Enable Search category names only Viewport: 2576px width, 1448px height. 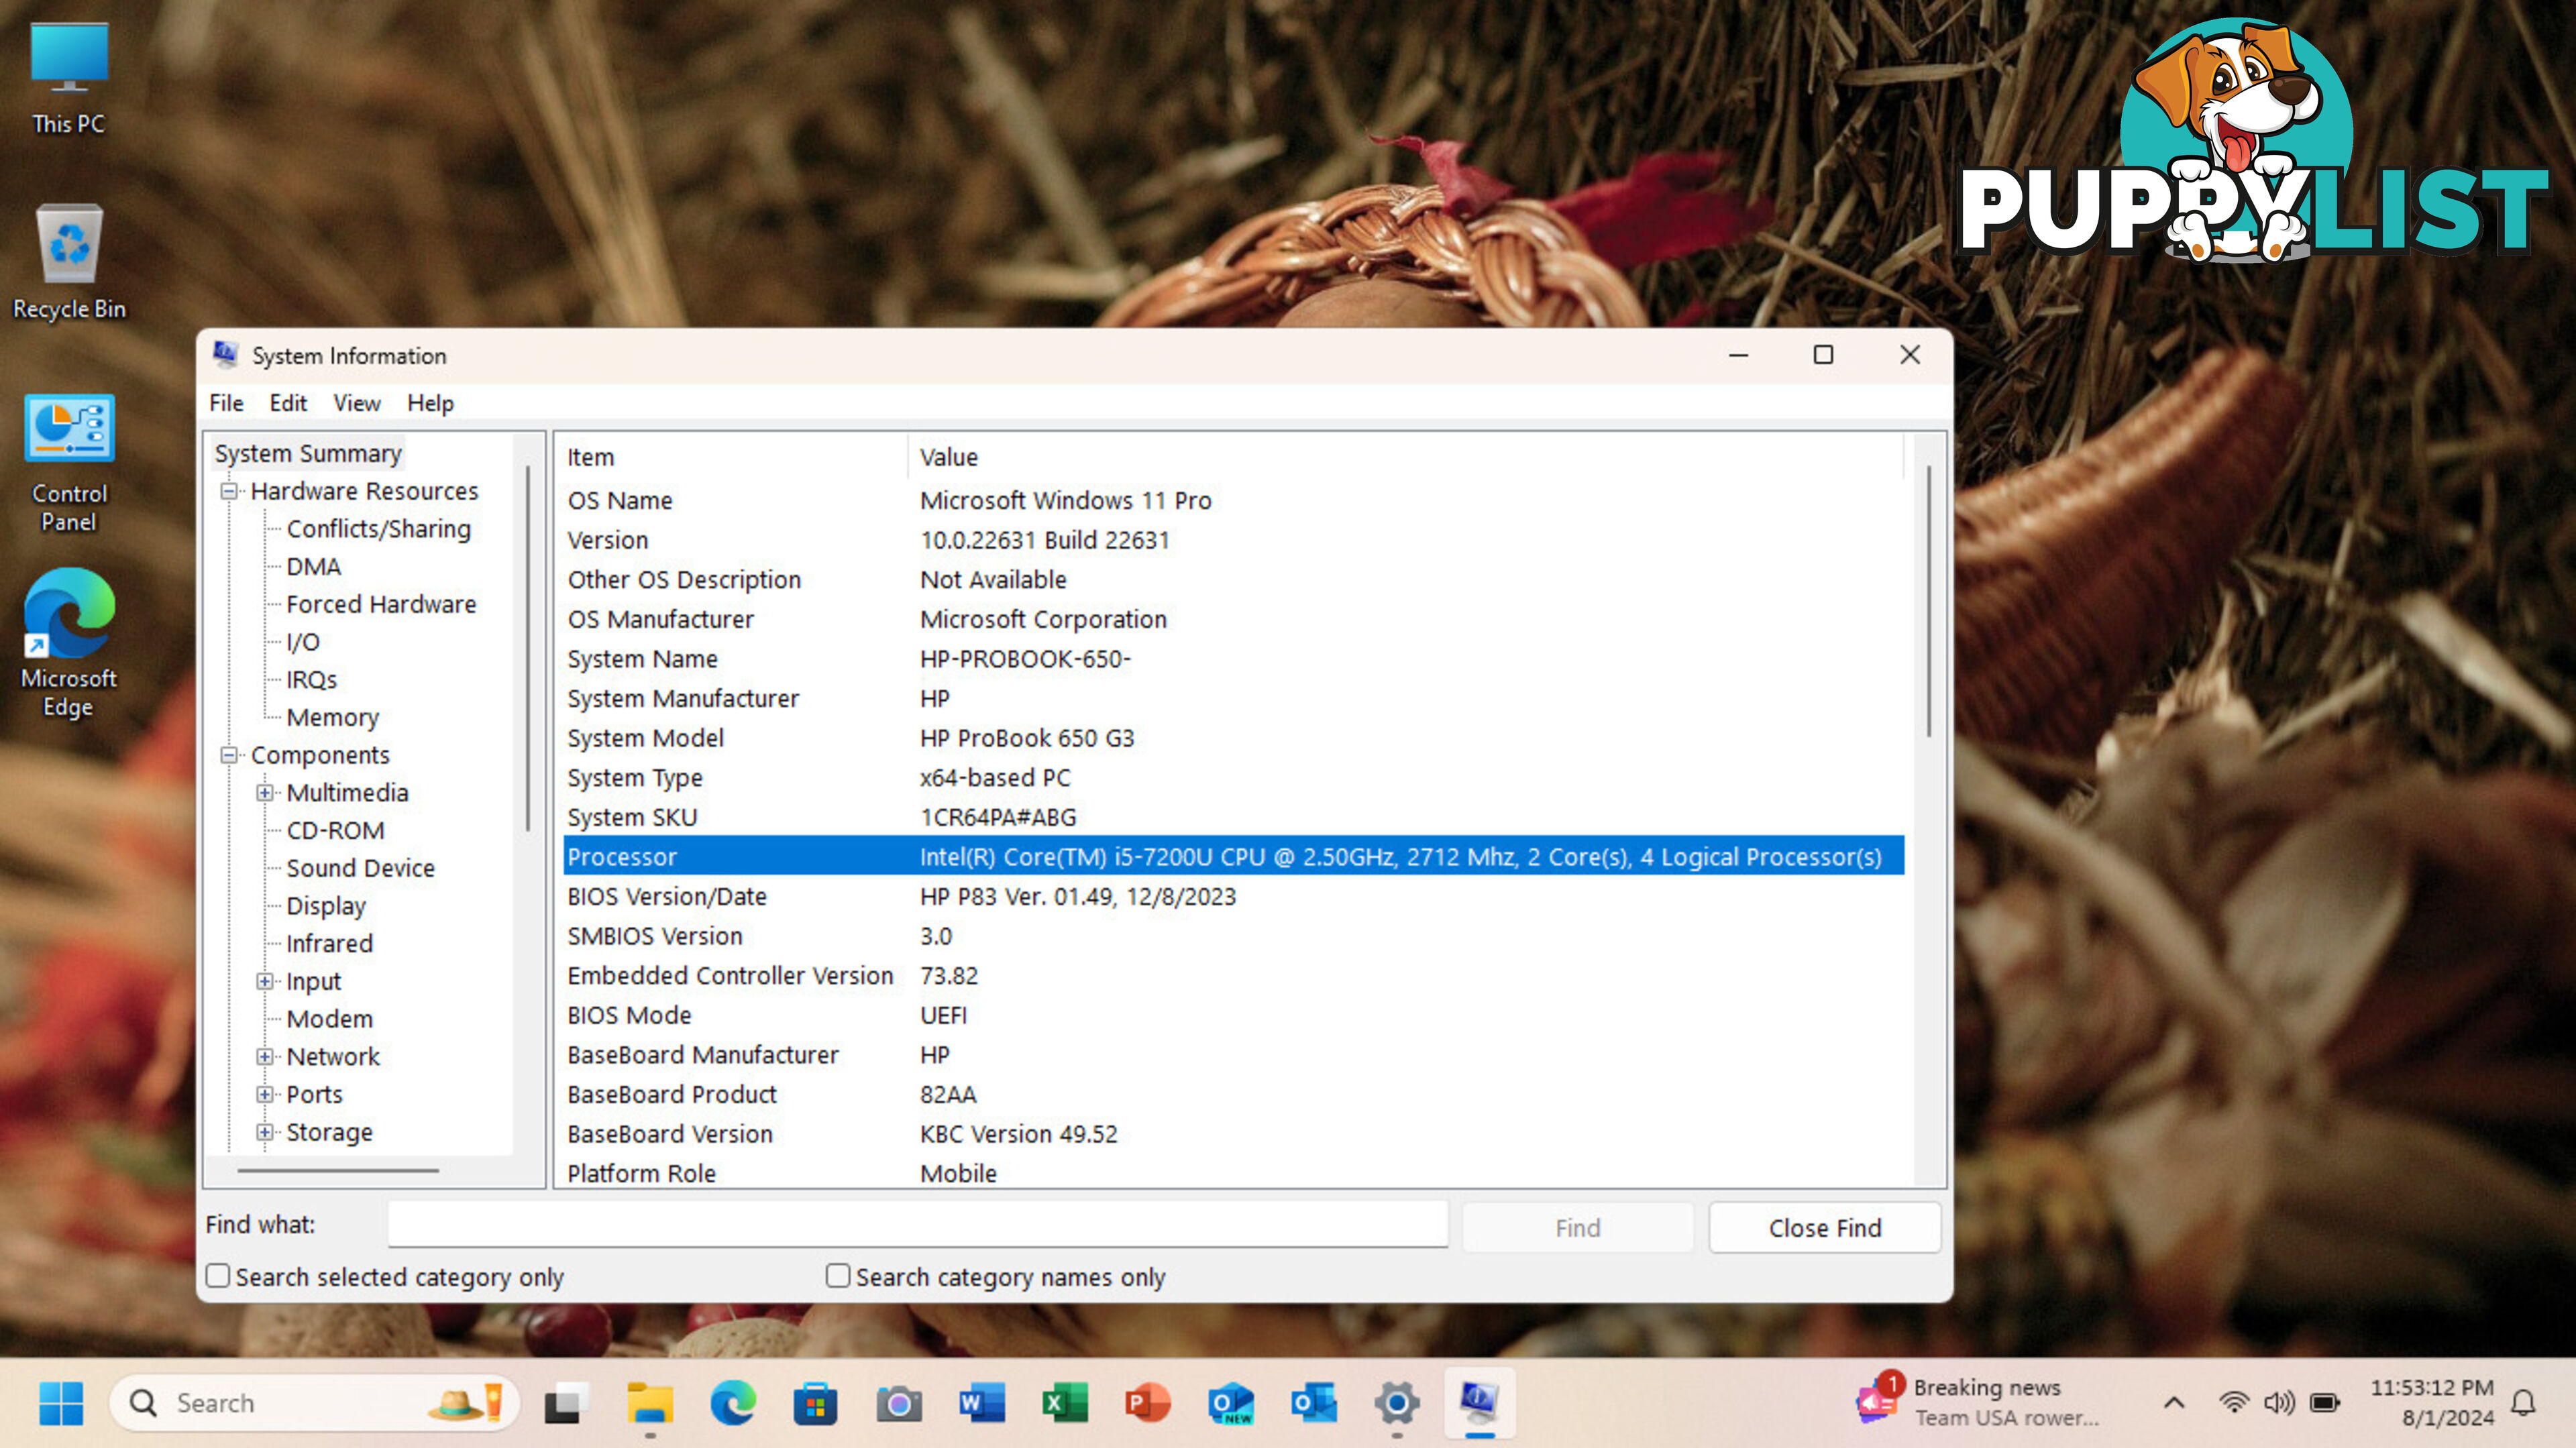pyautogui.click(x=837, y=1275)
